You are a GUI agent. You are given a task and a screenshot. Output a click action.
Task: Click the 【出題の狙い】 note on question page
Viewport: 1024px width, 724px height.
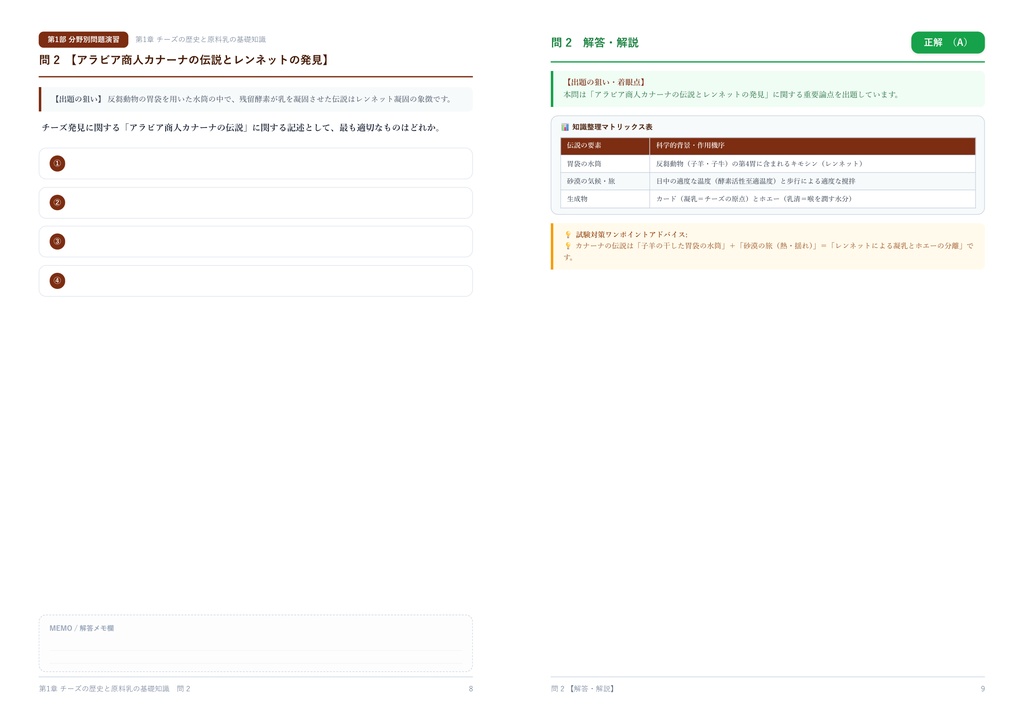click(256, 99)
